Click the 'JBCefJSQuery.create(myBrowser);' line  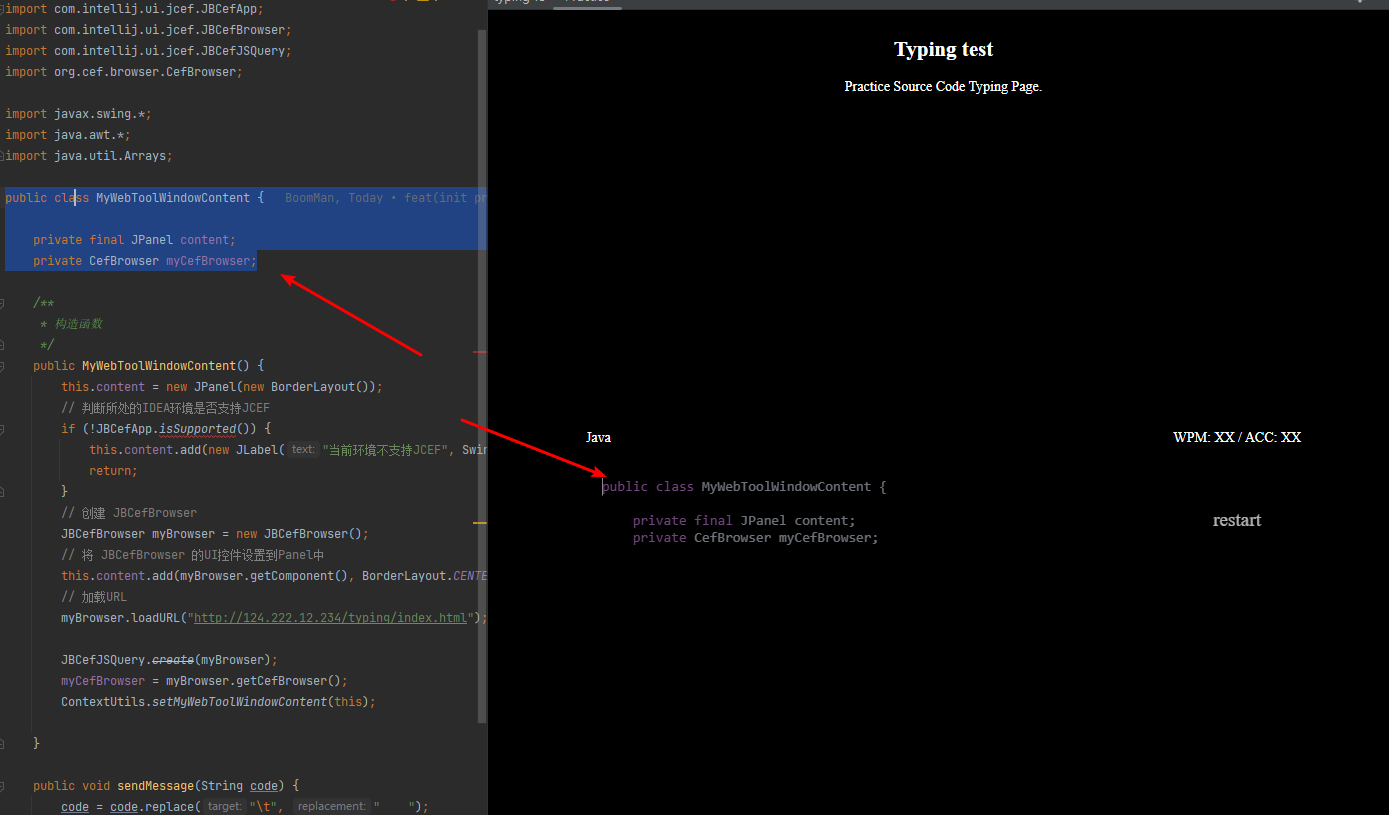tap(169, 660)
